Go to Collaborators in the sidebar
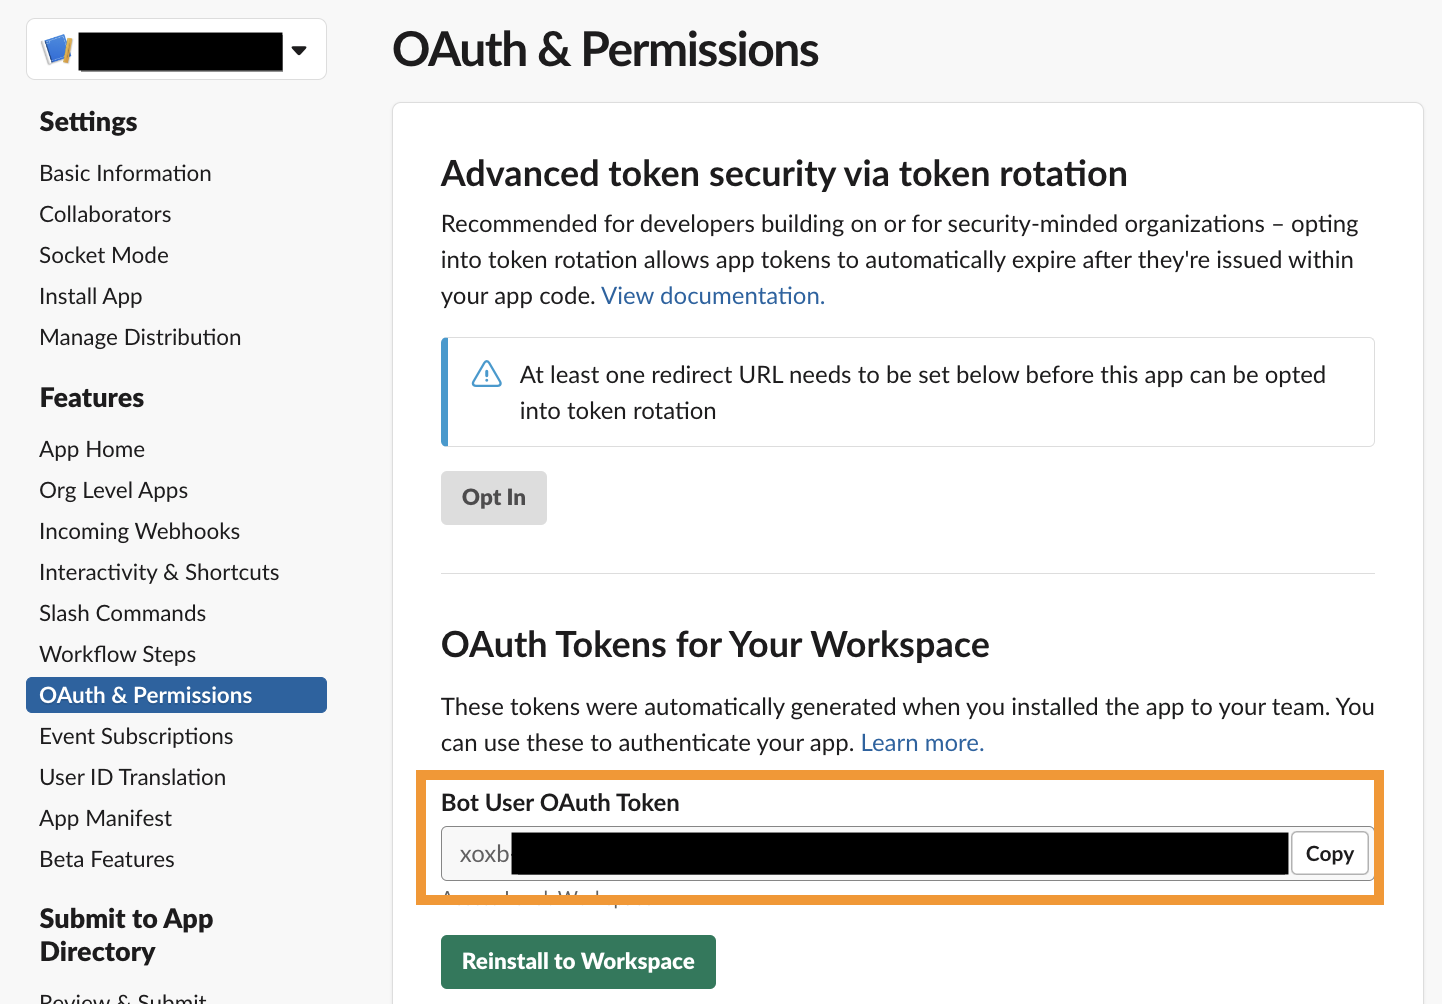The image size is (1442, 1004). (105, 214)
